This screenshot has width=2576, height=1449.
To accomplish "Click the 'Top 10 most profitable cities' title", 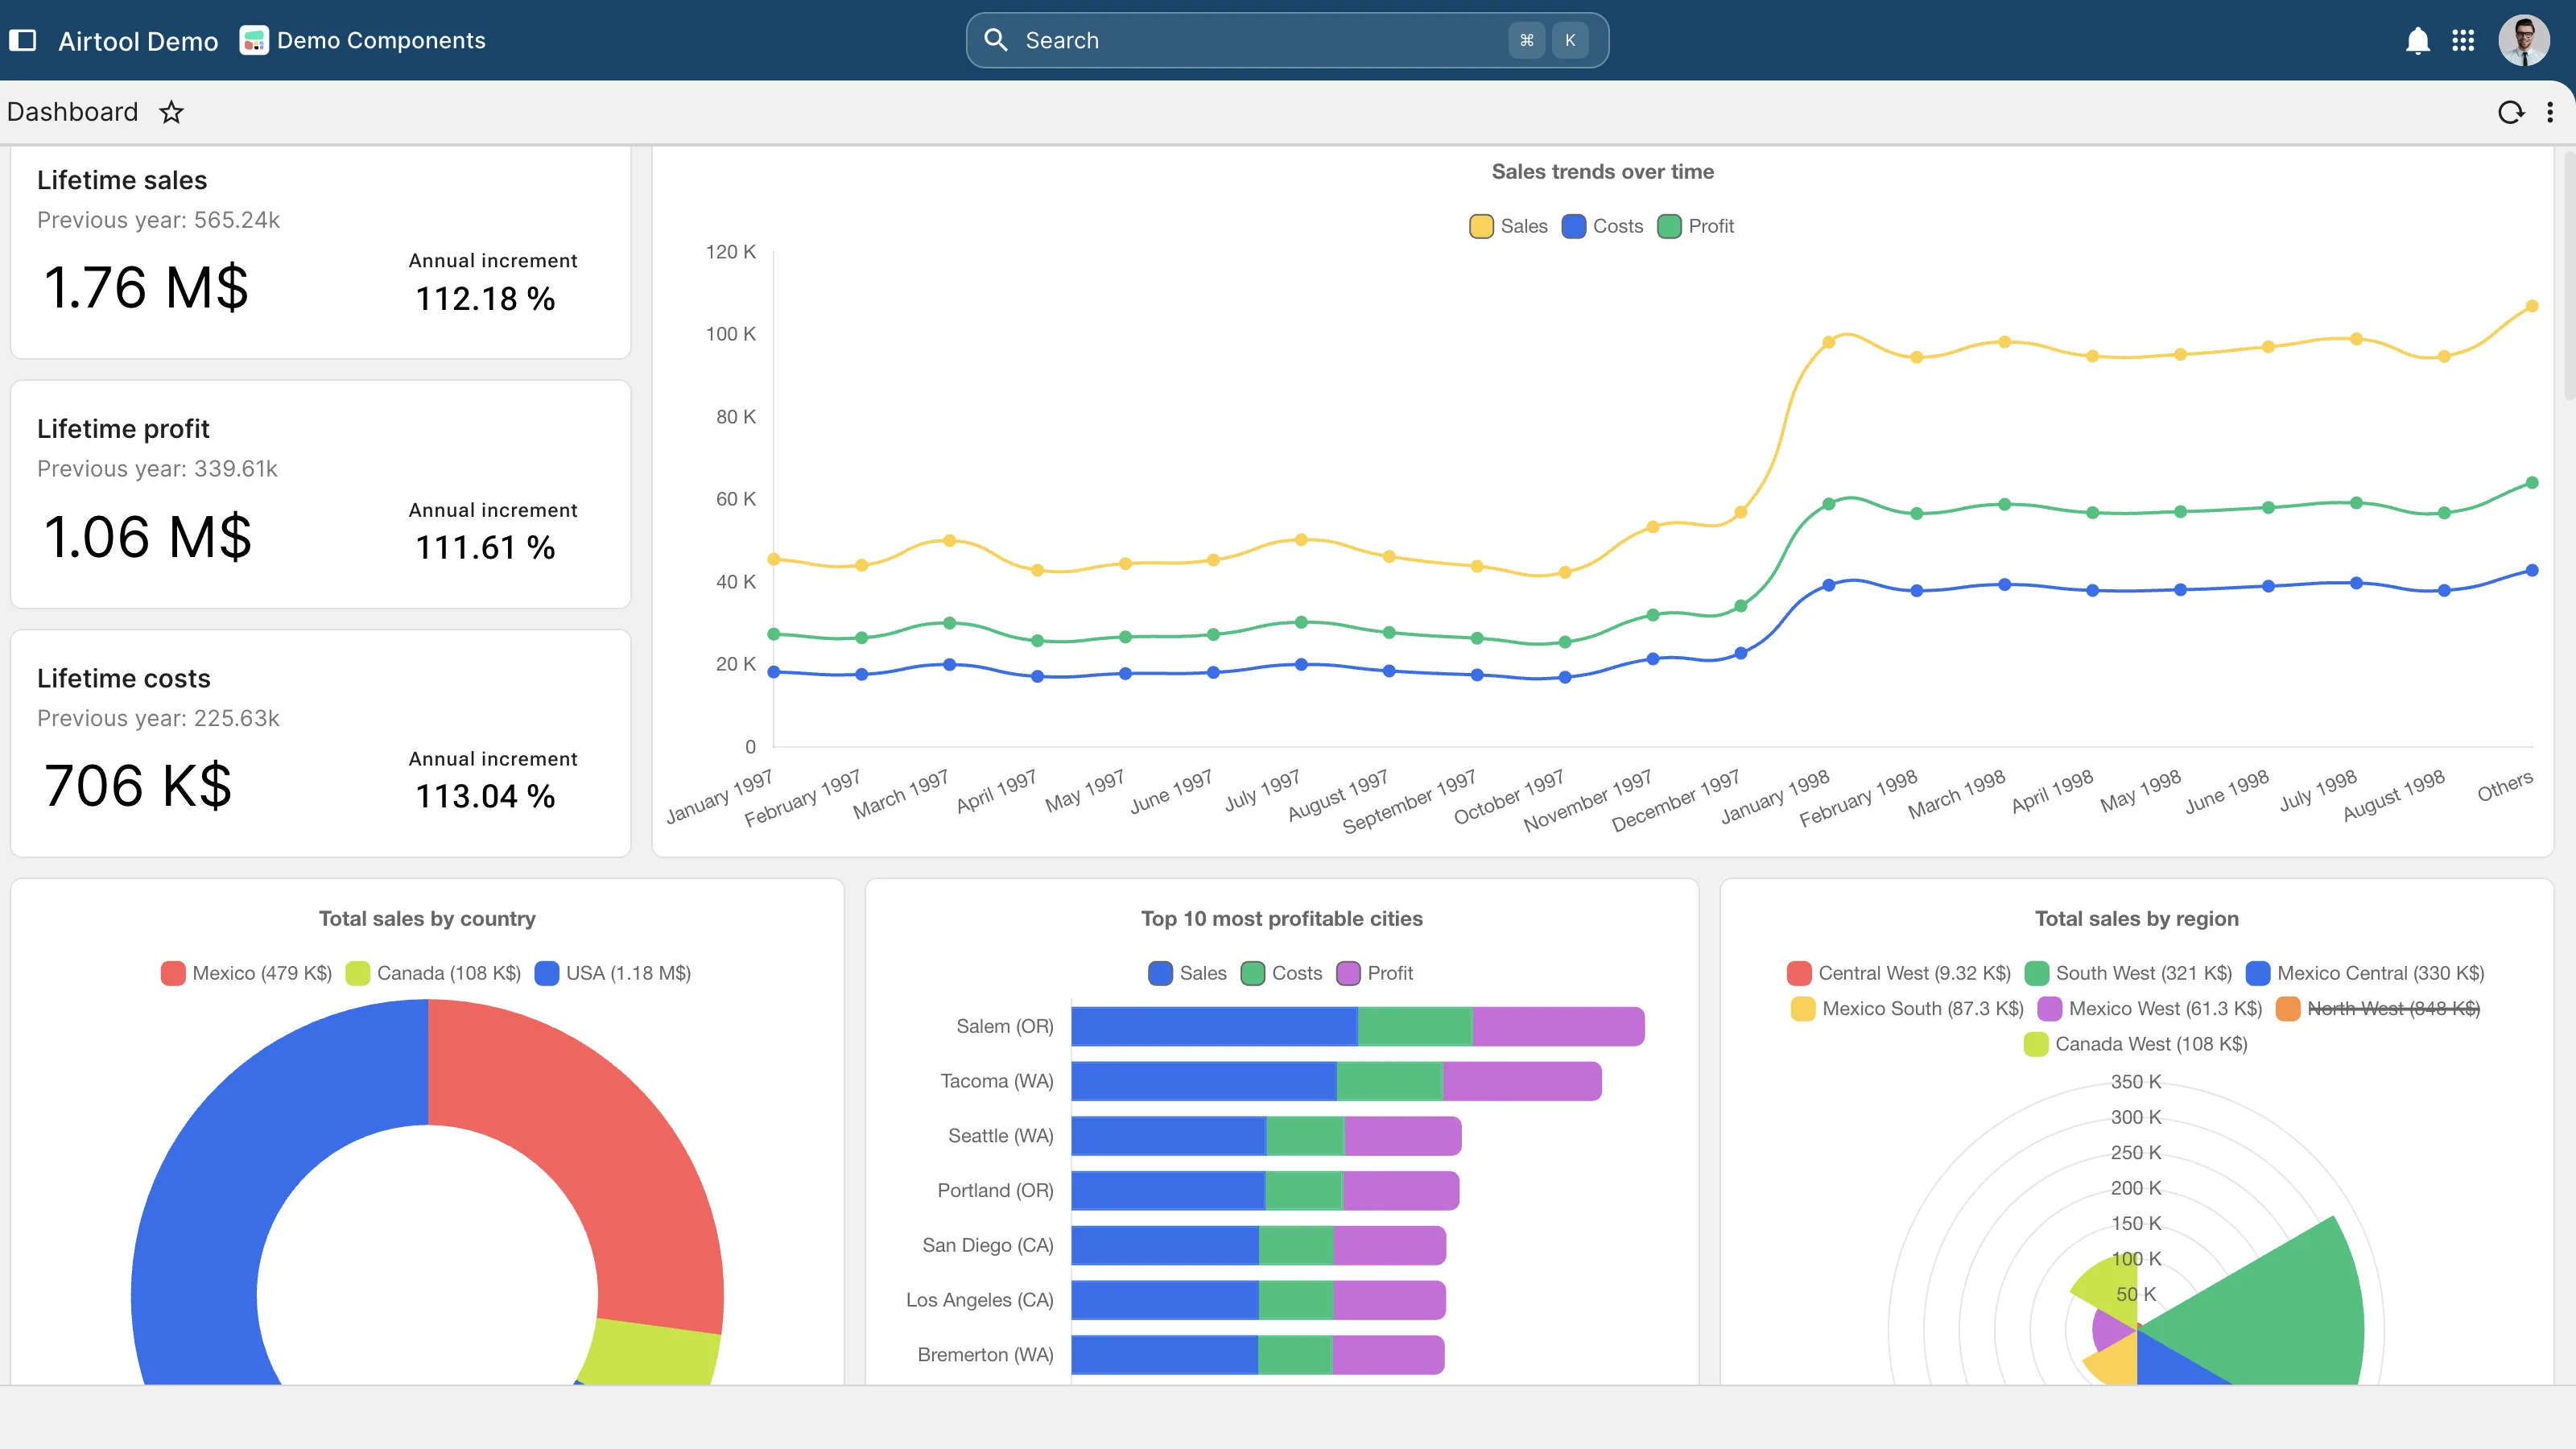I will (x=1281, y=919).
